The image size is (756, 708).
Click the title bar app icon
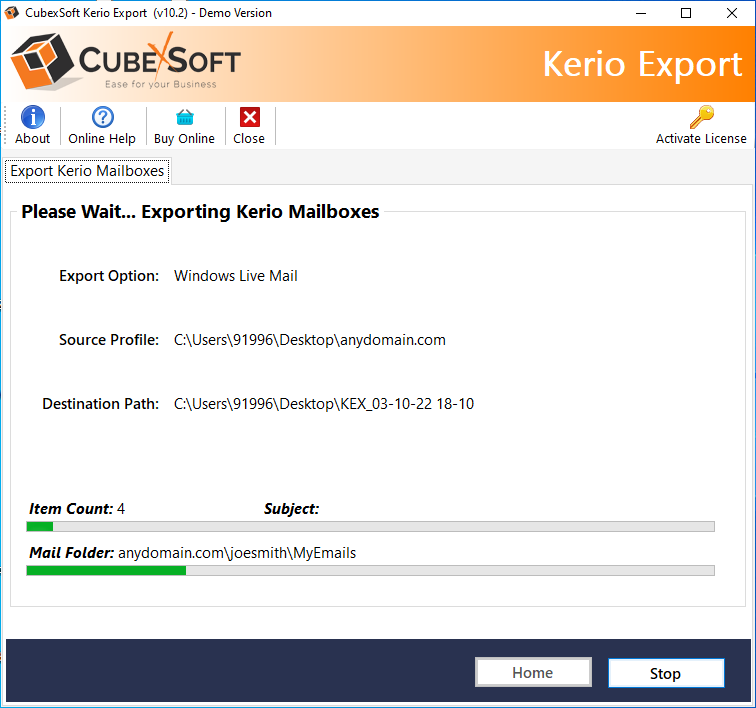(12, 13)
